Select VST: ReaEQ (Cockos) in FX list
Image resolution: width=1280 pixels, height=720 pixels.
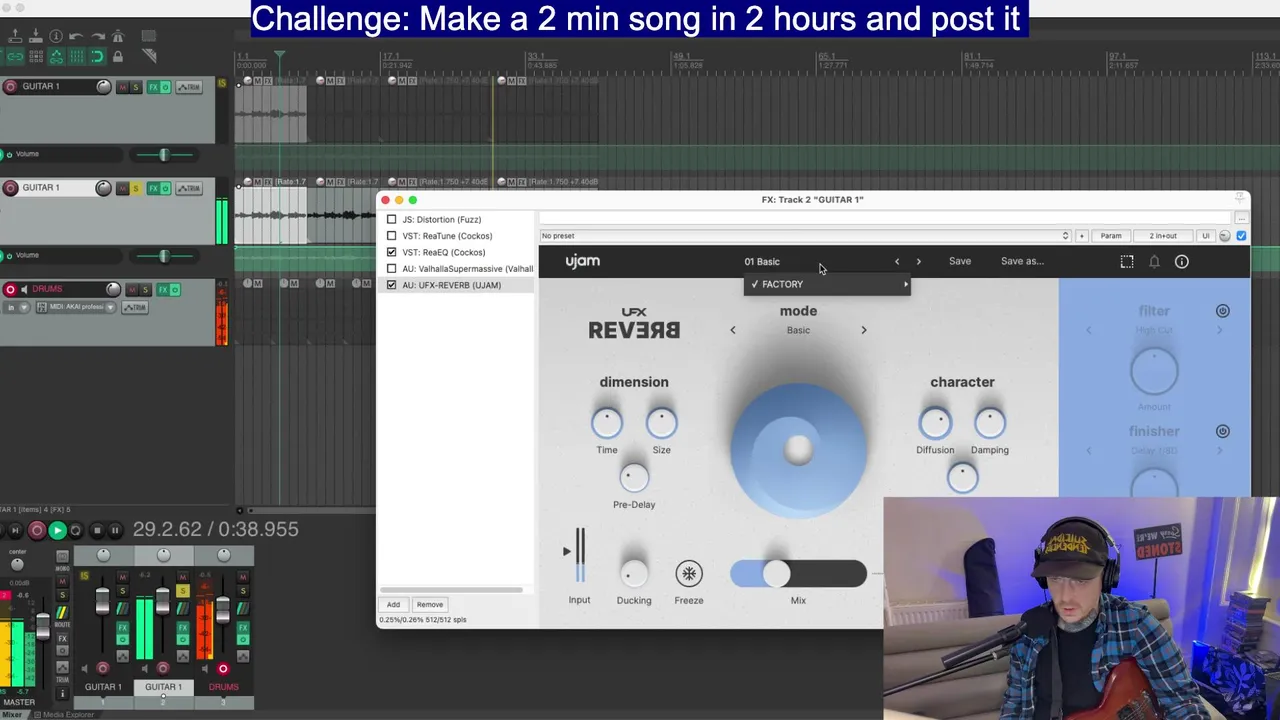tap(443, 252)
